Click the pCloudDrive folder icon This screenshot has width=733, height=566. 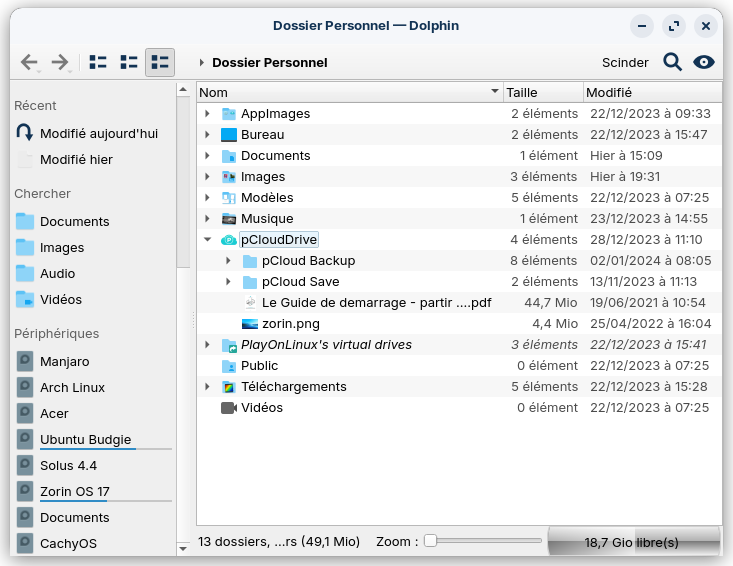coord(228,240)
